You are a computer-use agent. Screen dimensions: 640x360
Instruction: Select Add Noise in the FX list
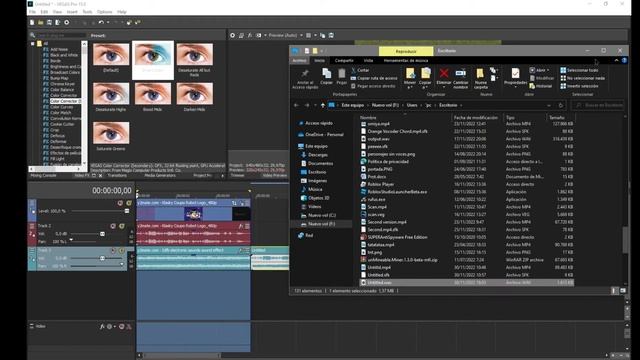59,49
